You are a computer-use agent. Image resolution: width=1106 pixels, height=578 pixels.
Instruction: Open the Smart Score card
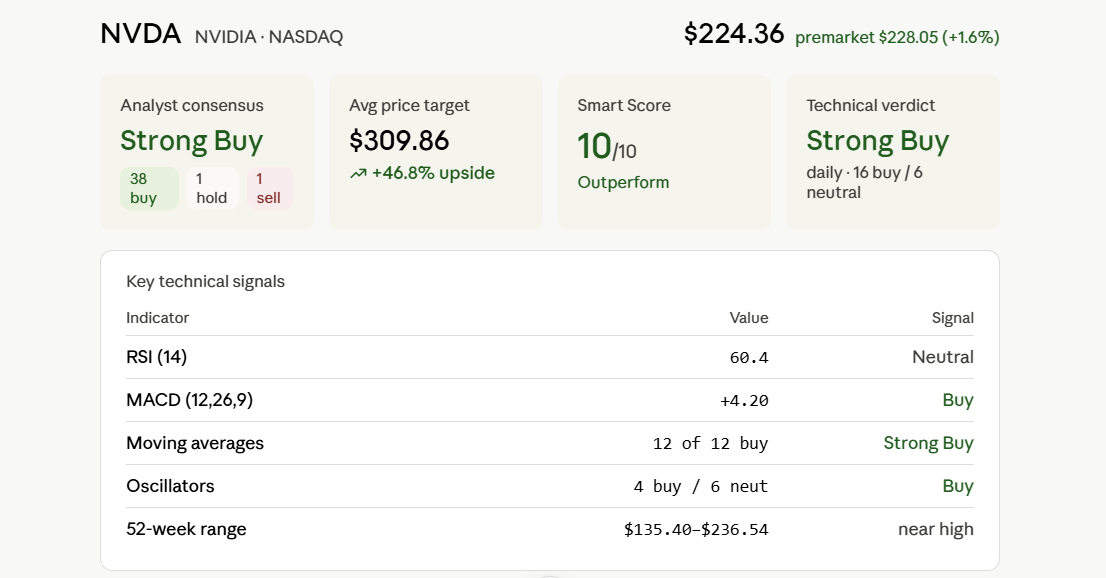(664, 152)
